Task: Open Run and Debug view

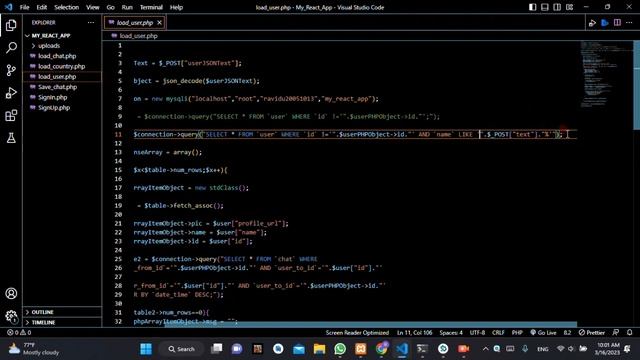Action: pos(11,93)
